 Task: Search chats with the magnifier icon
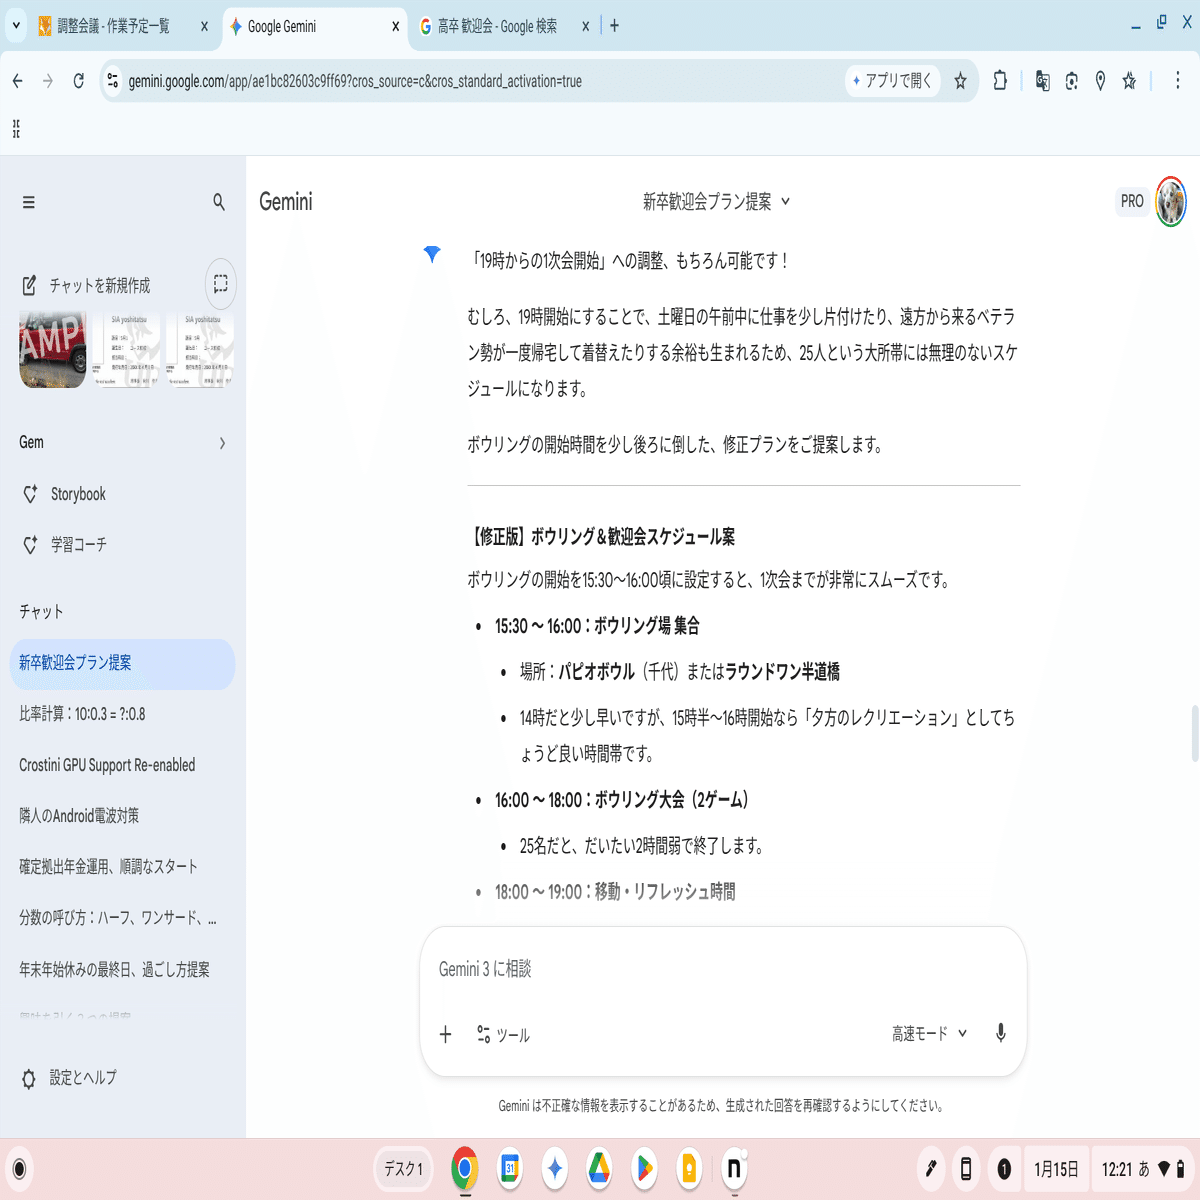(x=218, y=202)
